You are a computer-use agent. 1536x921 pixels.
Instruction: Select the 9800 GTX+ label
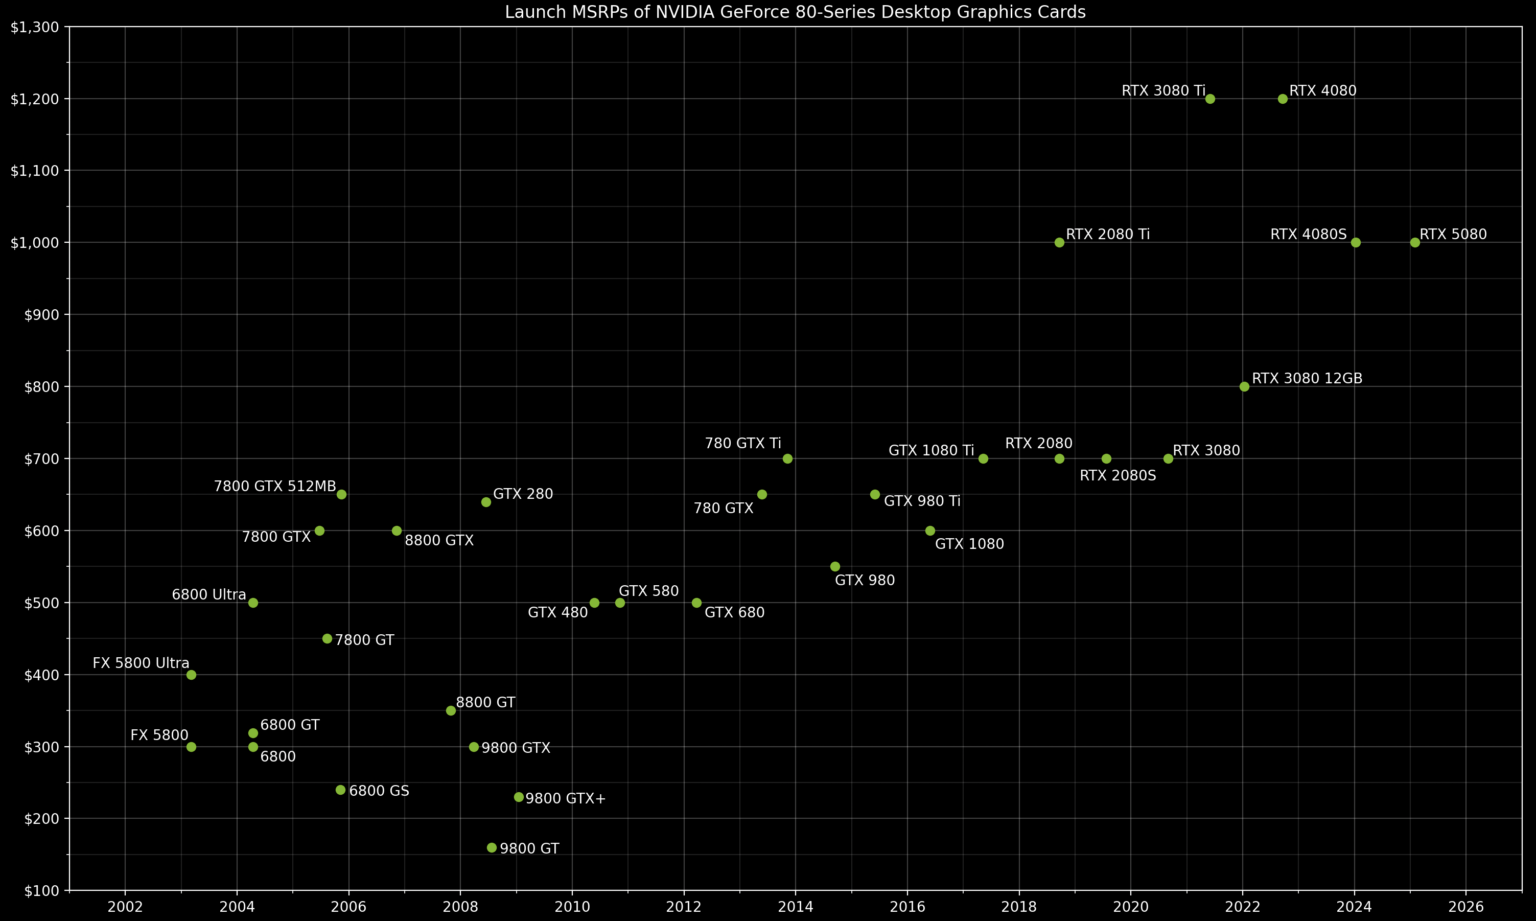(566, 799)
